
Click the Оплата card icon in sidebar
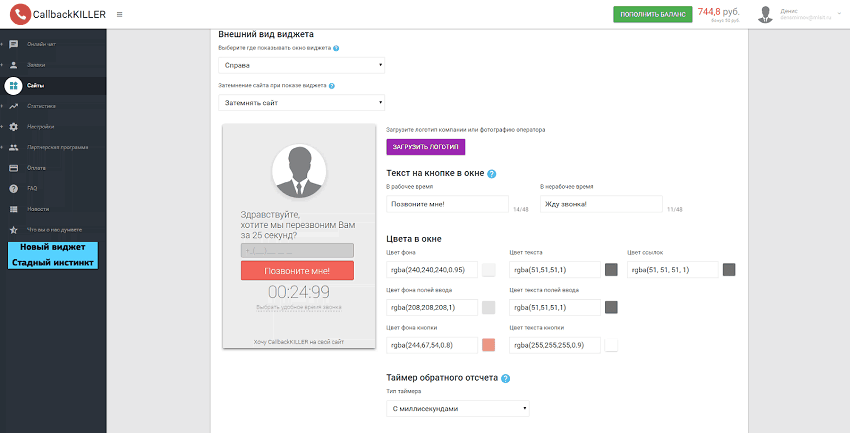click(14, 168)
